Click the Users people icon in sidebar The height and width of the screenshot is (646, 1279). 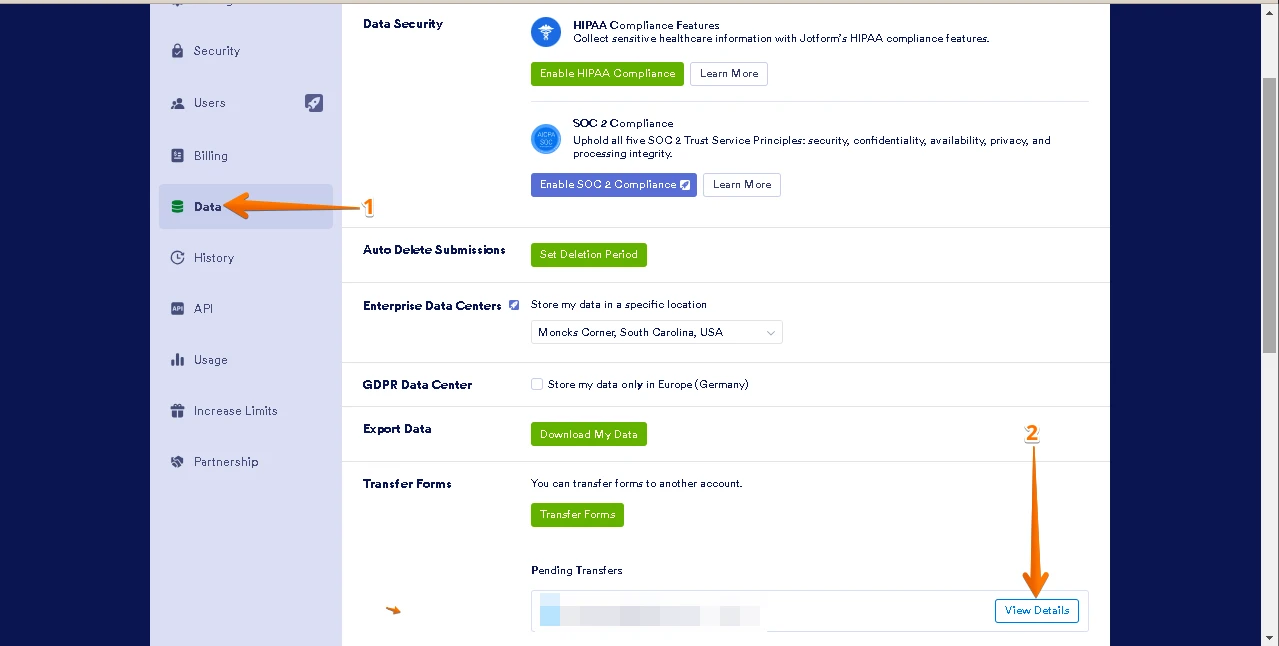[178, 103]
